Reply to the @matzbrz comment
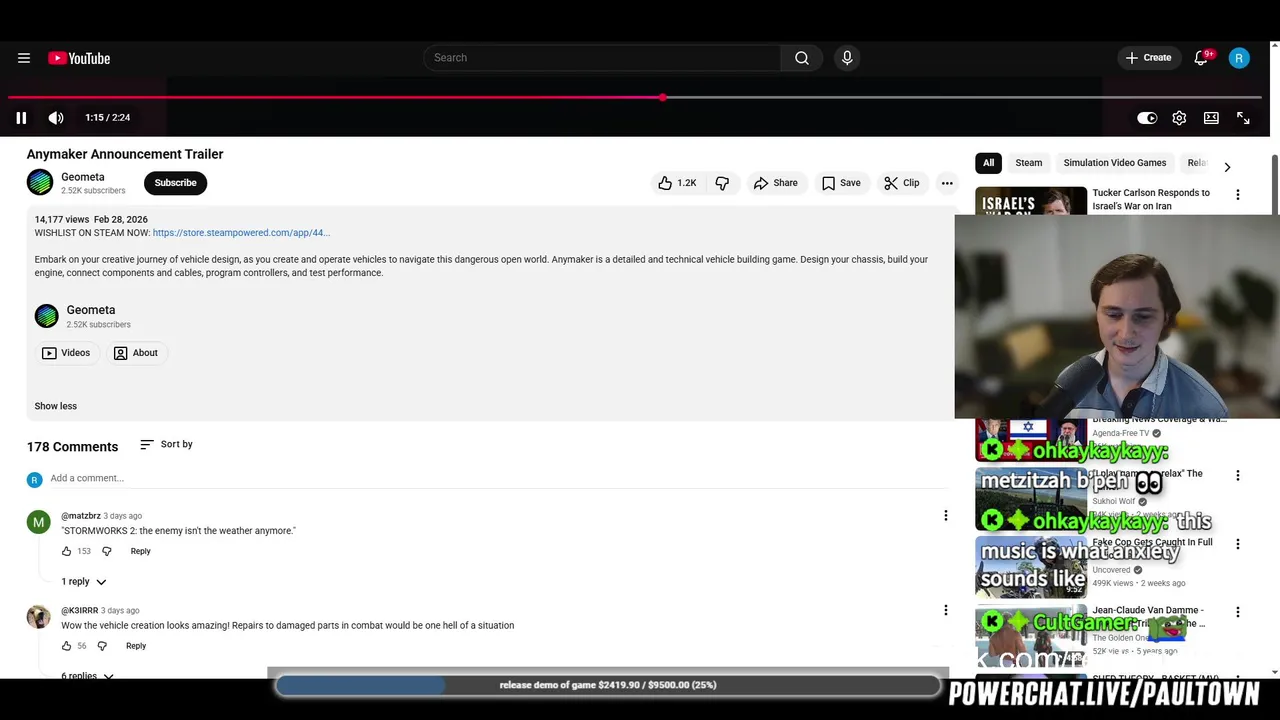Viewport: 1280px width, 720px height. pyautogui.click(x=140, y=551)
